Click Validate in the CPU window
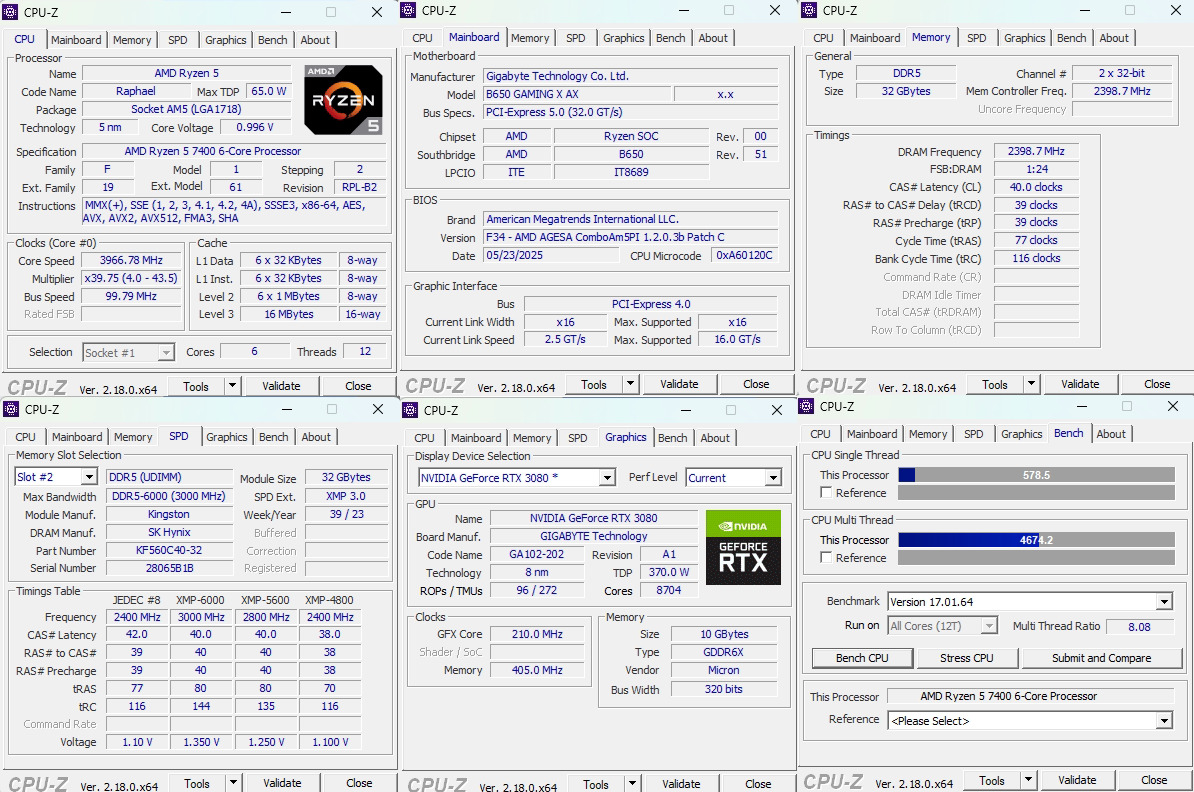Viewport: 1194px width, 792px height. click(x=281, y=386)
